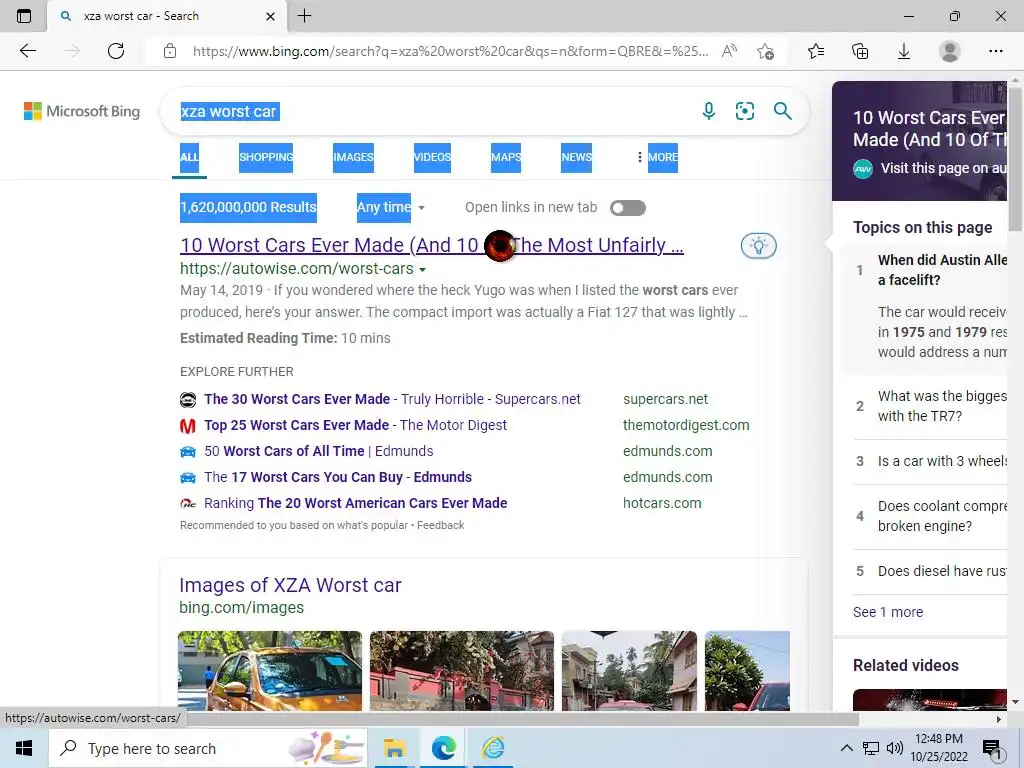The image size is (1024, 768).
Task: Click the vertical page scrollbar thumb
Action: point(1015,157)
